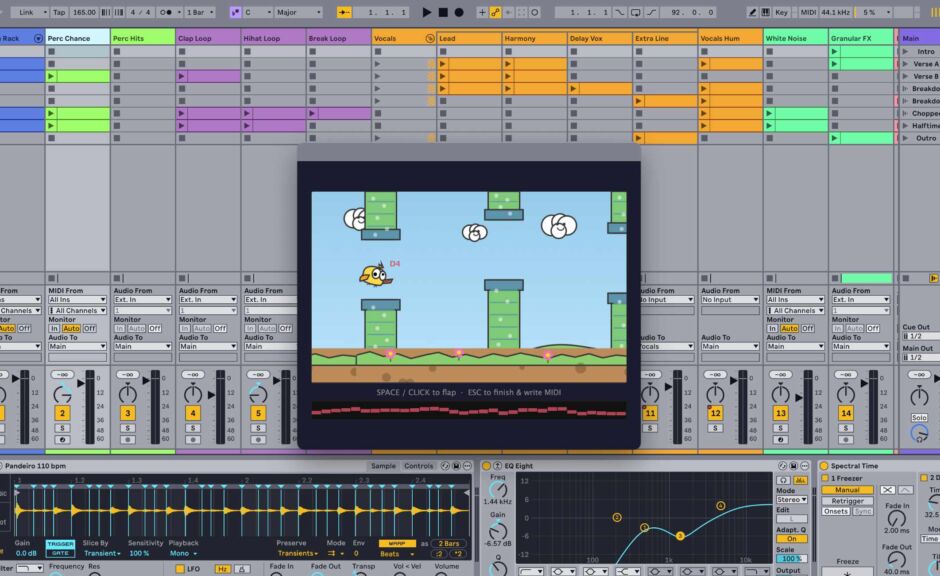Arm the transport Record button

[459, 12]
